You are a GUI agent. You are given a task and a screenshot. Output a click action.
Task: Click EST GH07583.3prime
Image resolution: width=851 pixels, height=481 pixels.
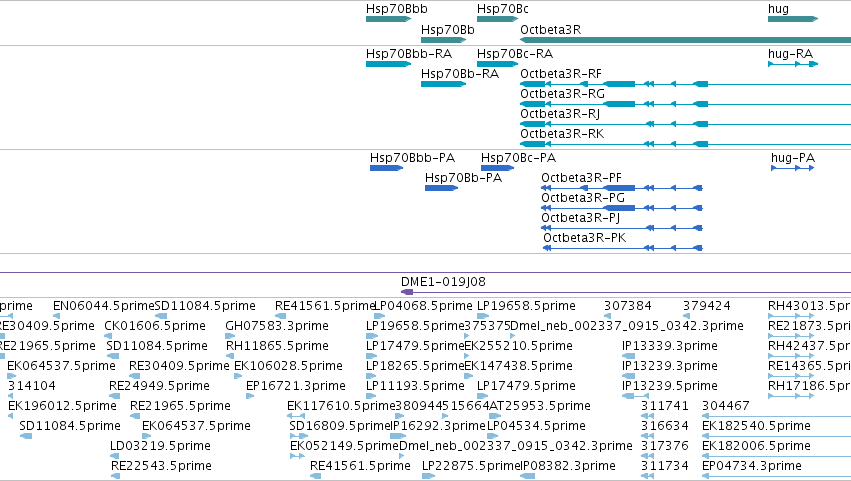(230, 336)
